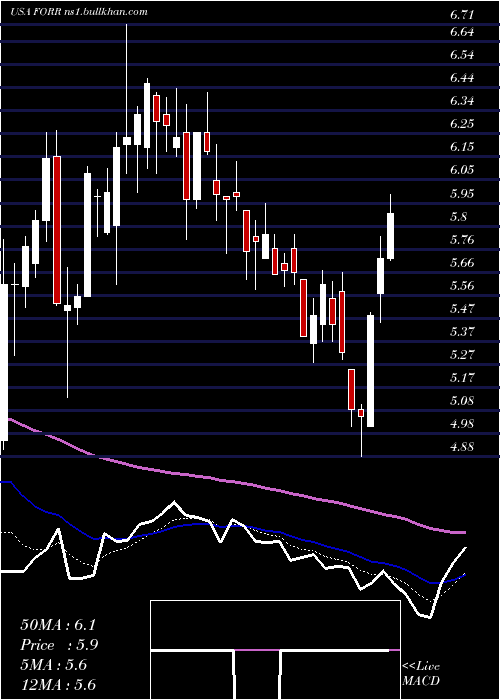Select the 6.64 price axis label
The image size is (500, 700).
tap(462, 32)
